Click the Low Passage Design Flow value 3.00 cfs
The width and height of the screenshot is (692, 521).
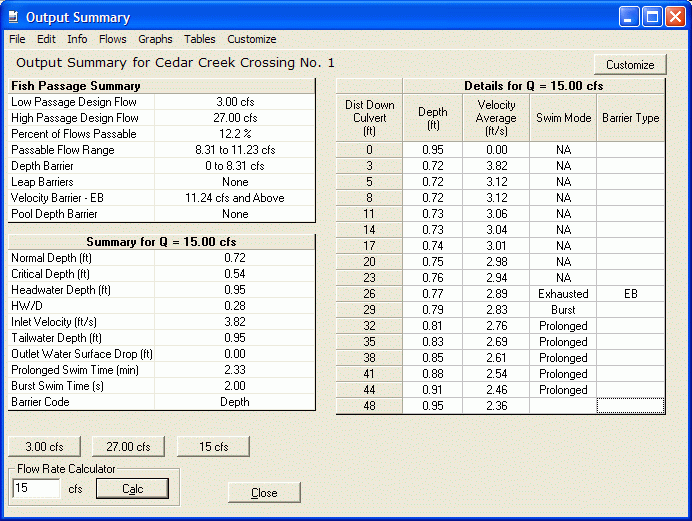[x=235, y=102]
